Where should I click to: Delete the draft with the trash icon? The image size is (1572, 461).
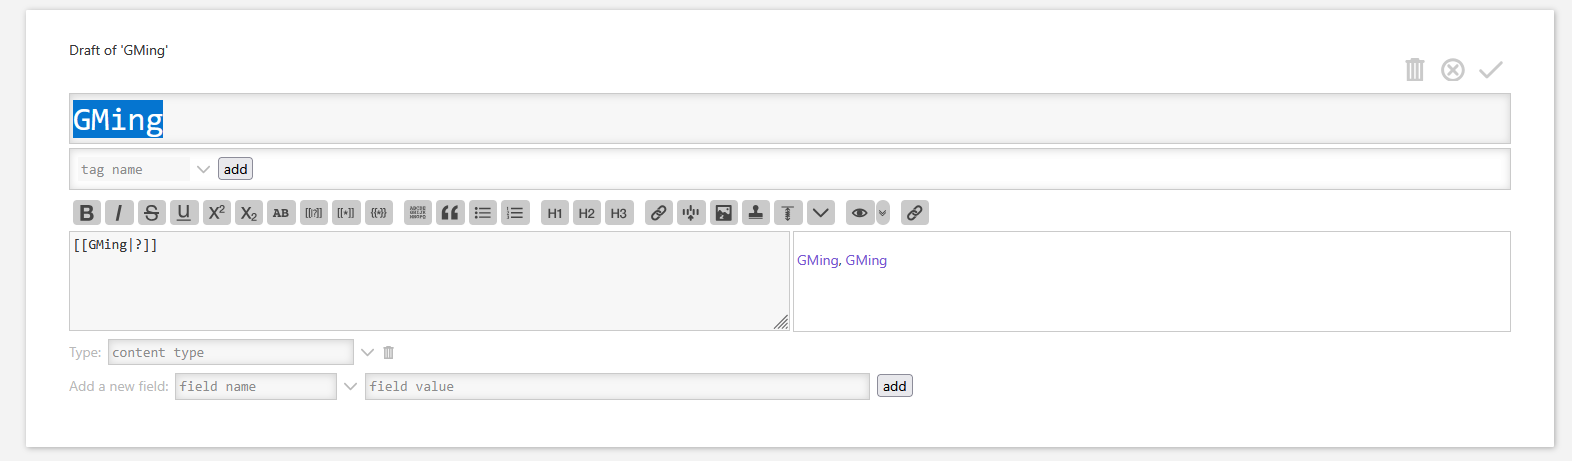1414,69
